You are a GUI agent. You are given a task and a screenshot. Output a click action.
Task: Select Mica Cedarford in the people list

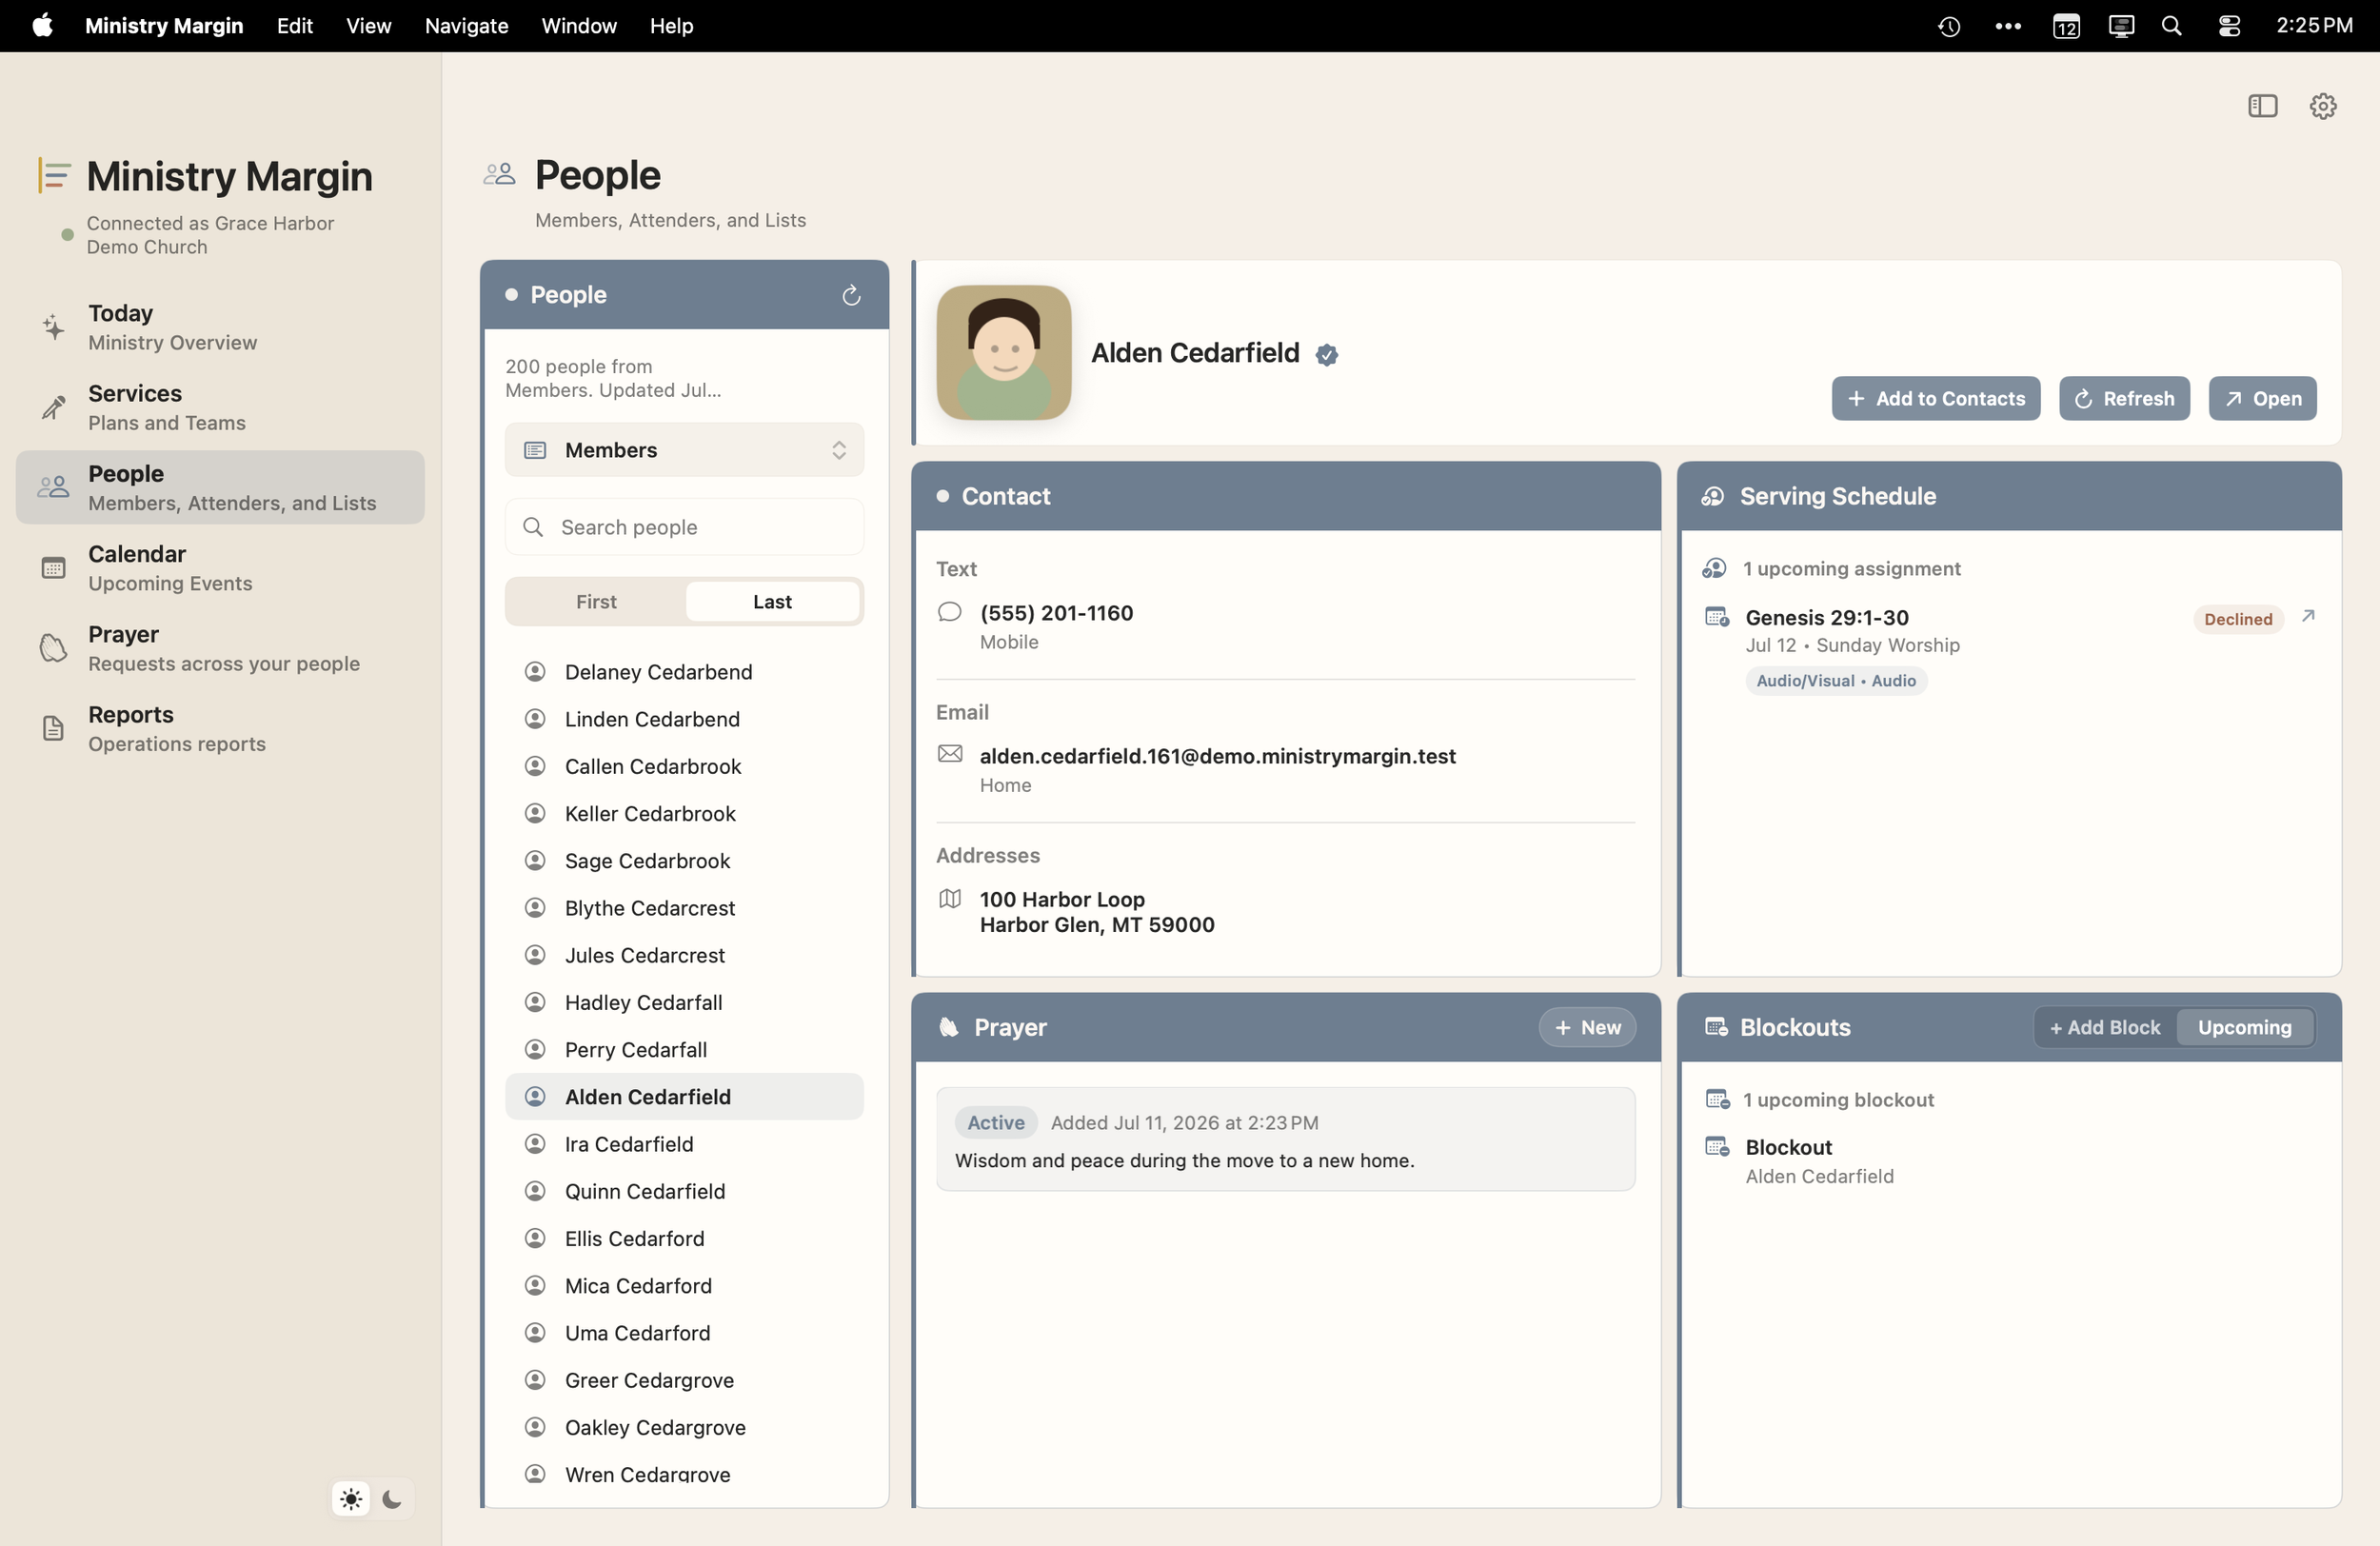coord(684,1285)
